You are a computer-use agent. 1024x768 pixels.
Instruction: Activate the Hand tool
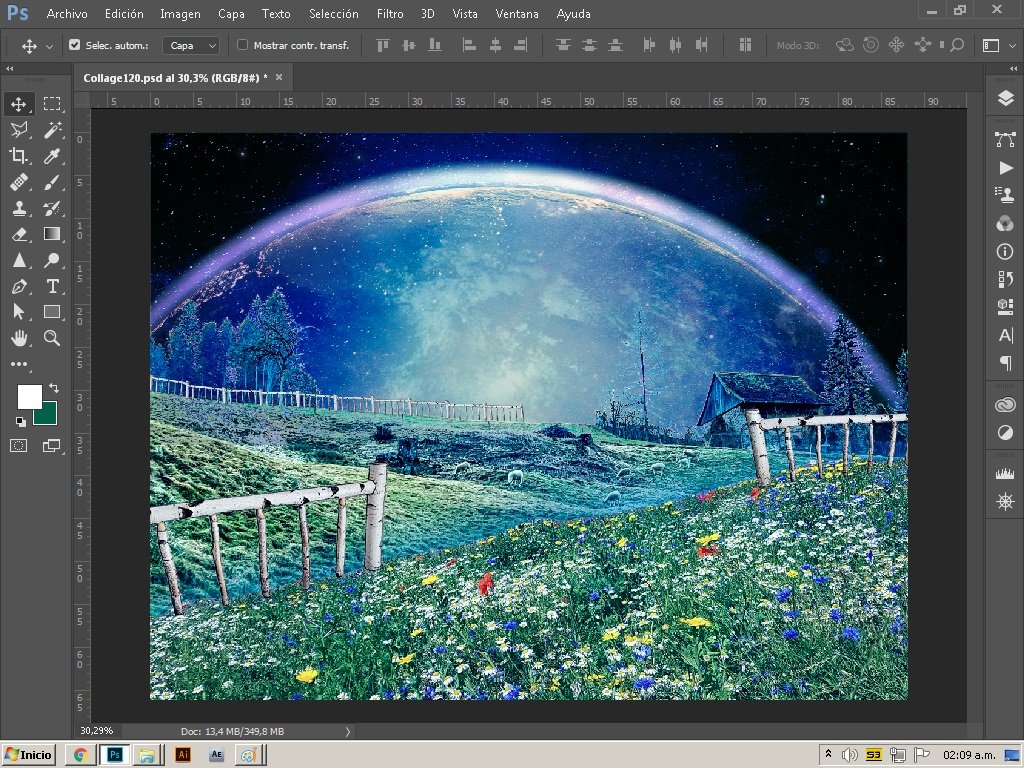(x=19, y=338)
